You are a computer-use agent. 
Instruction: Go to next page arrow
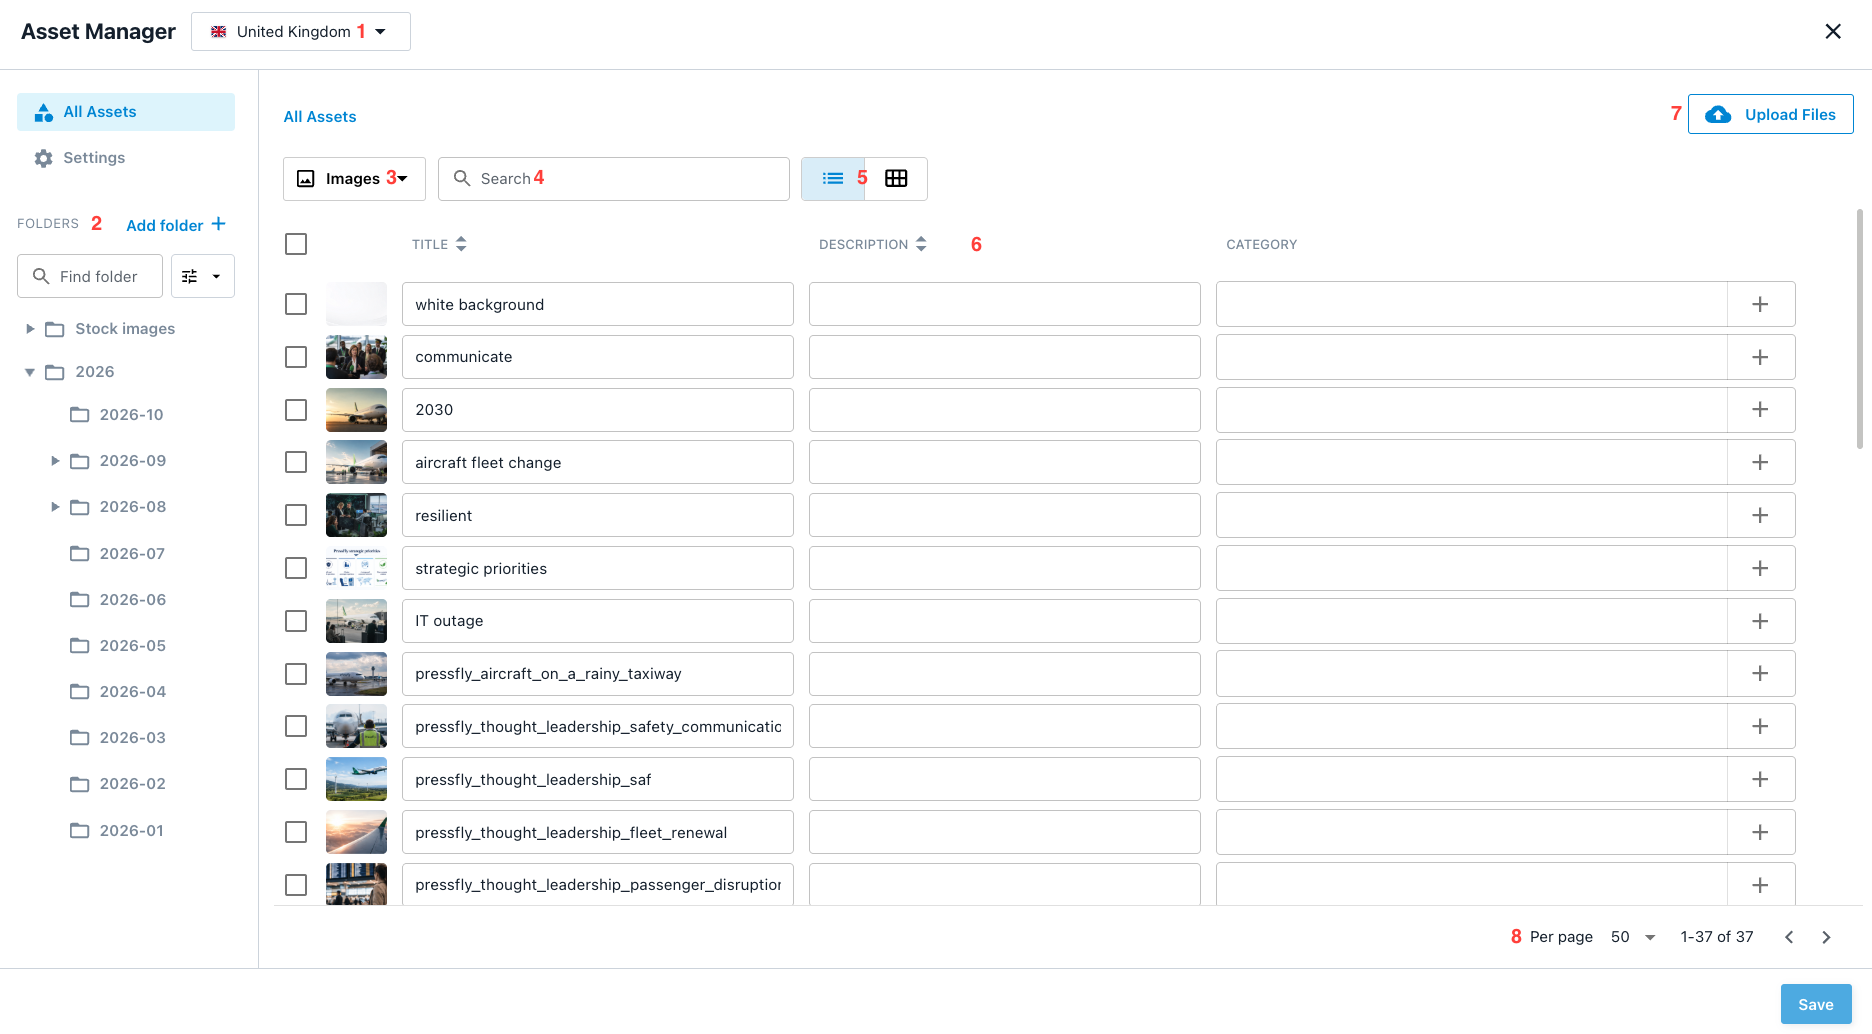(1826, 937)
